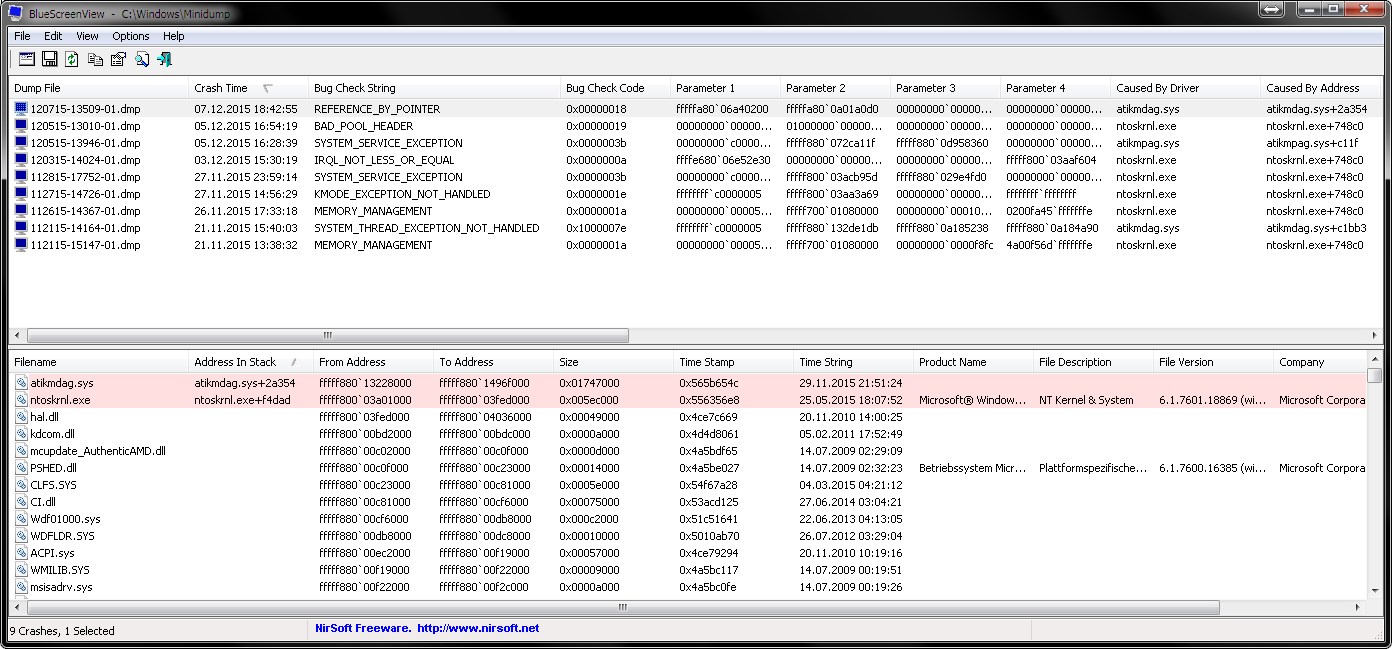Click icon of 112815-17752-01.dmp row

[x=21, y=177]
